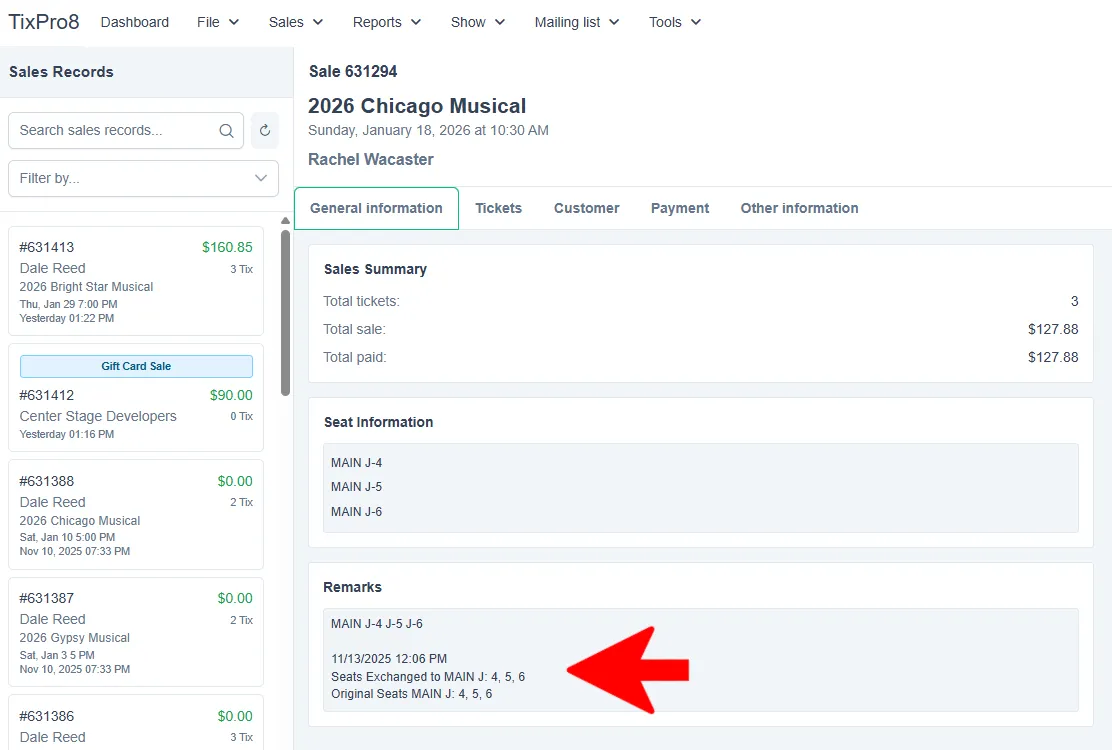Screen dimensions: 1112x750
Task: Switch to the Tickets tab
Action: pyautogui.click(x=499, y=208)
